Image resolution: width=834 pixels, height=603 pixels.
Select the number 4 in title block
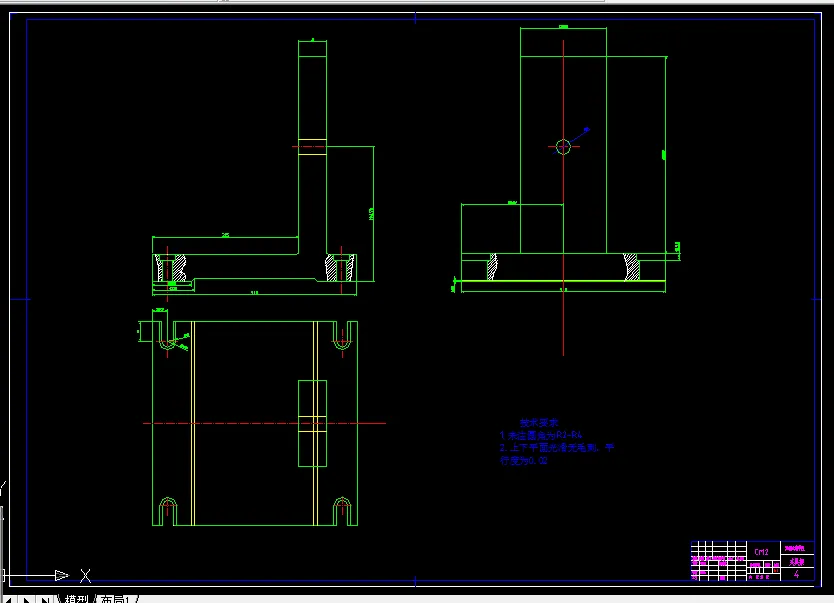[796, 574]
